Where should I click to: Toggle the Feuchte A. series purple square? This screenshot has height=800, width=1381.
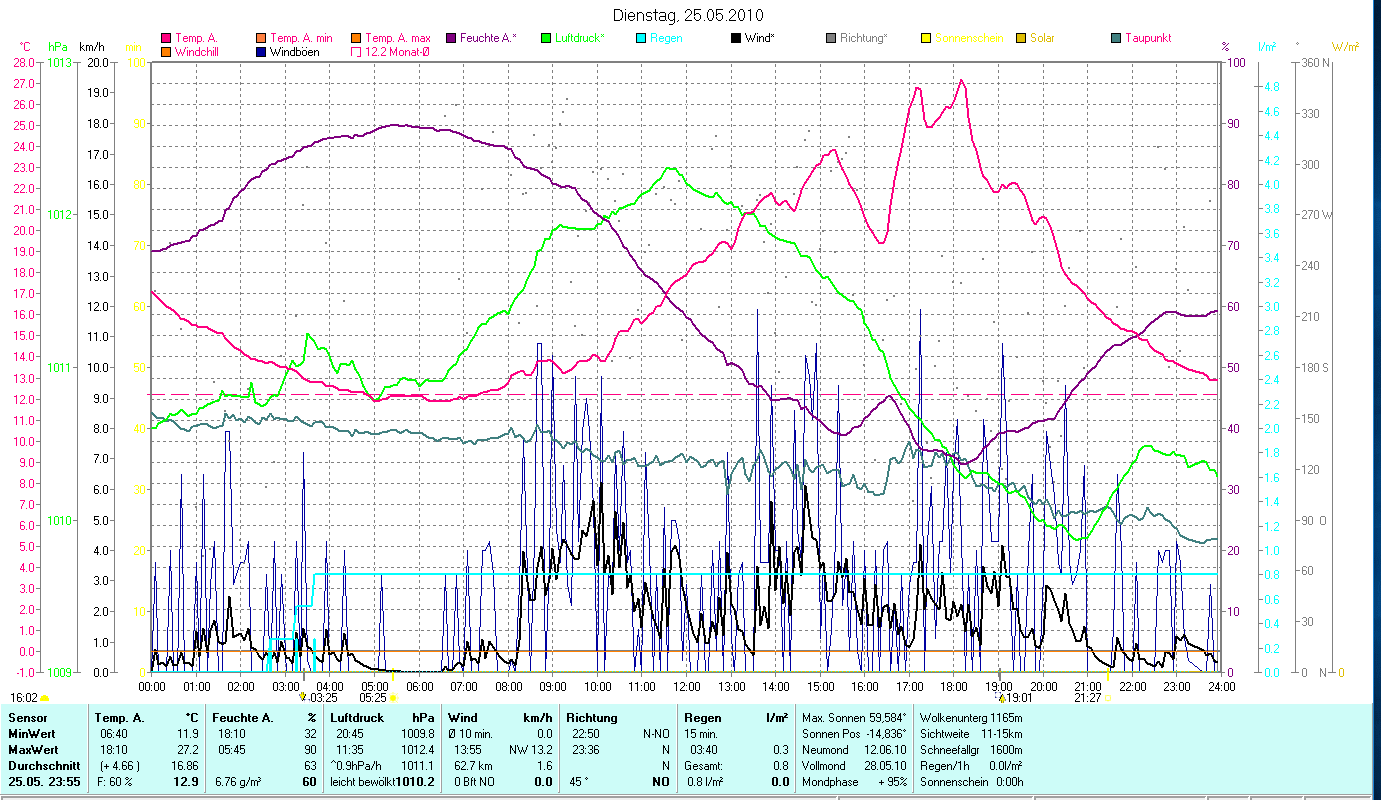[451, 38]
